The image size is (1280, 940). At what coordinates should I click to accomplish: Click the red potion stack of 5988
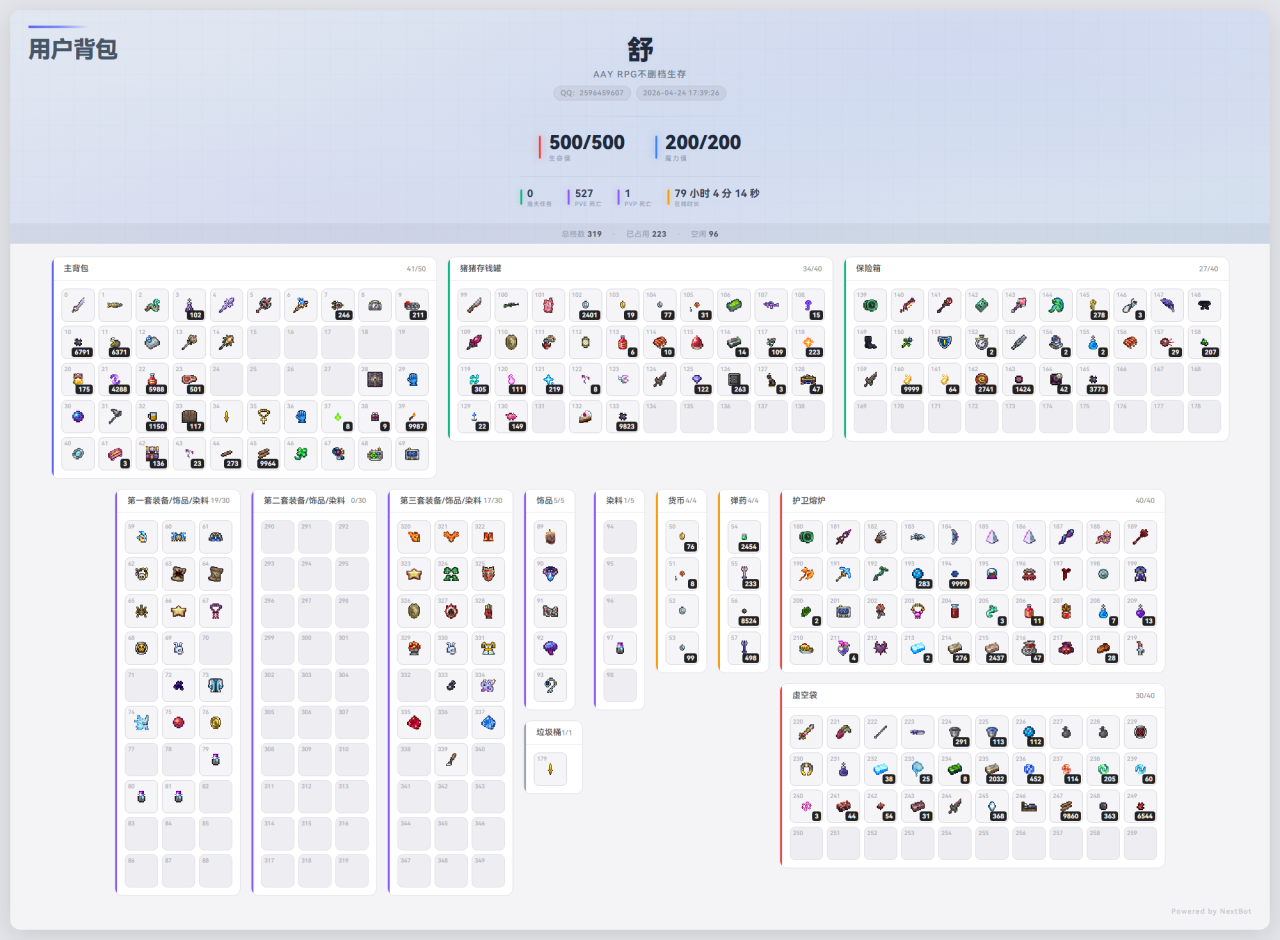(152, 379)
